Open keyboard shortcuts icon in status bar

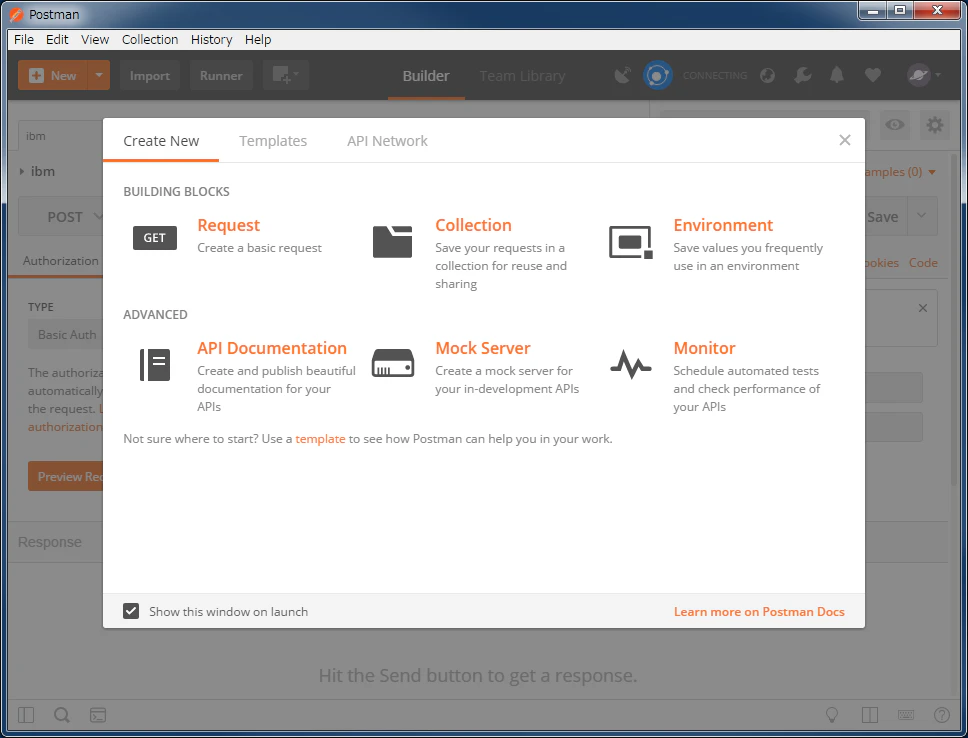(x=906, y=715)
